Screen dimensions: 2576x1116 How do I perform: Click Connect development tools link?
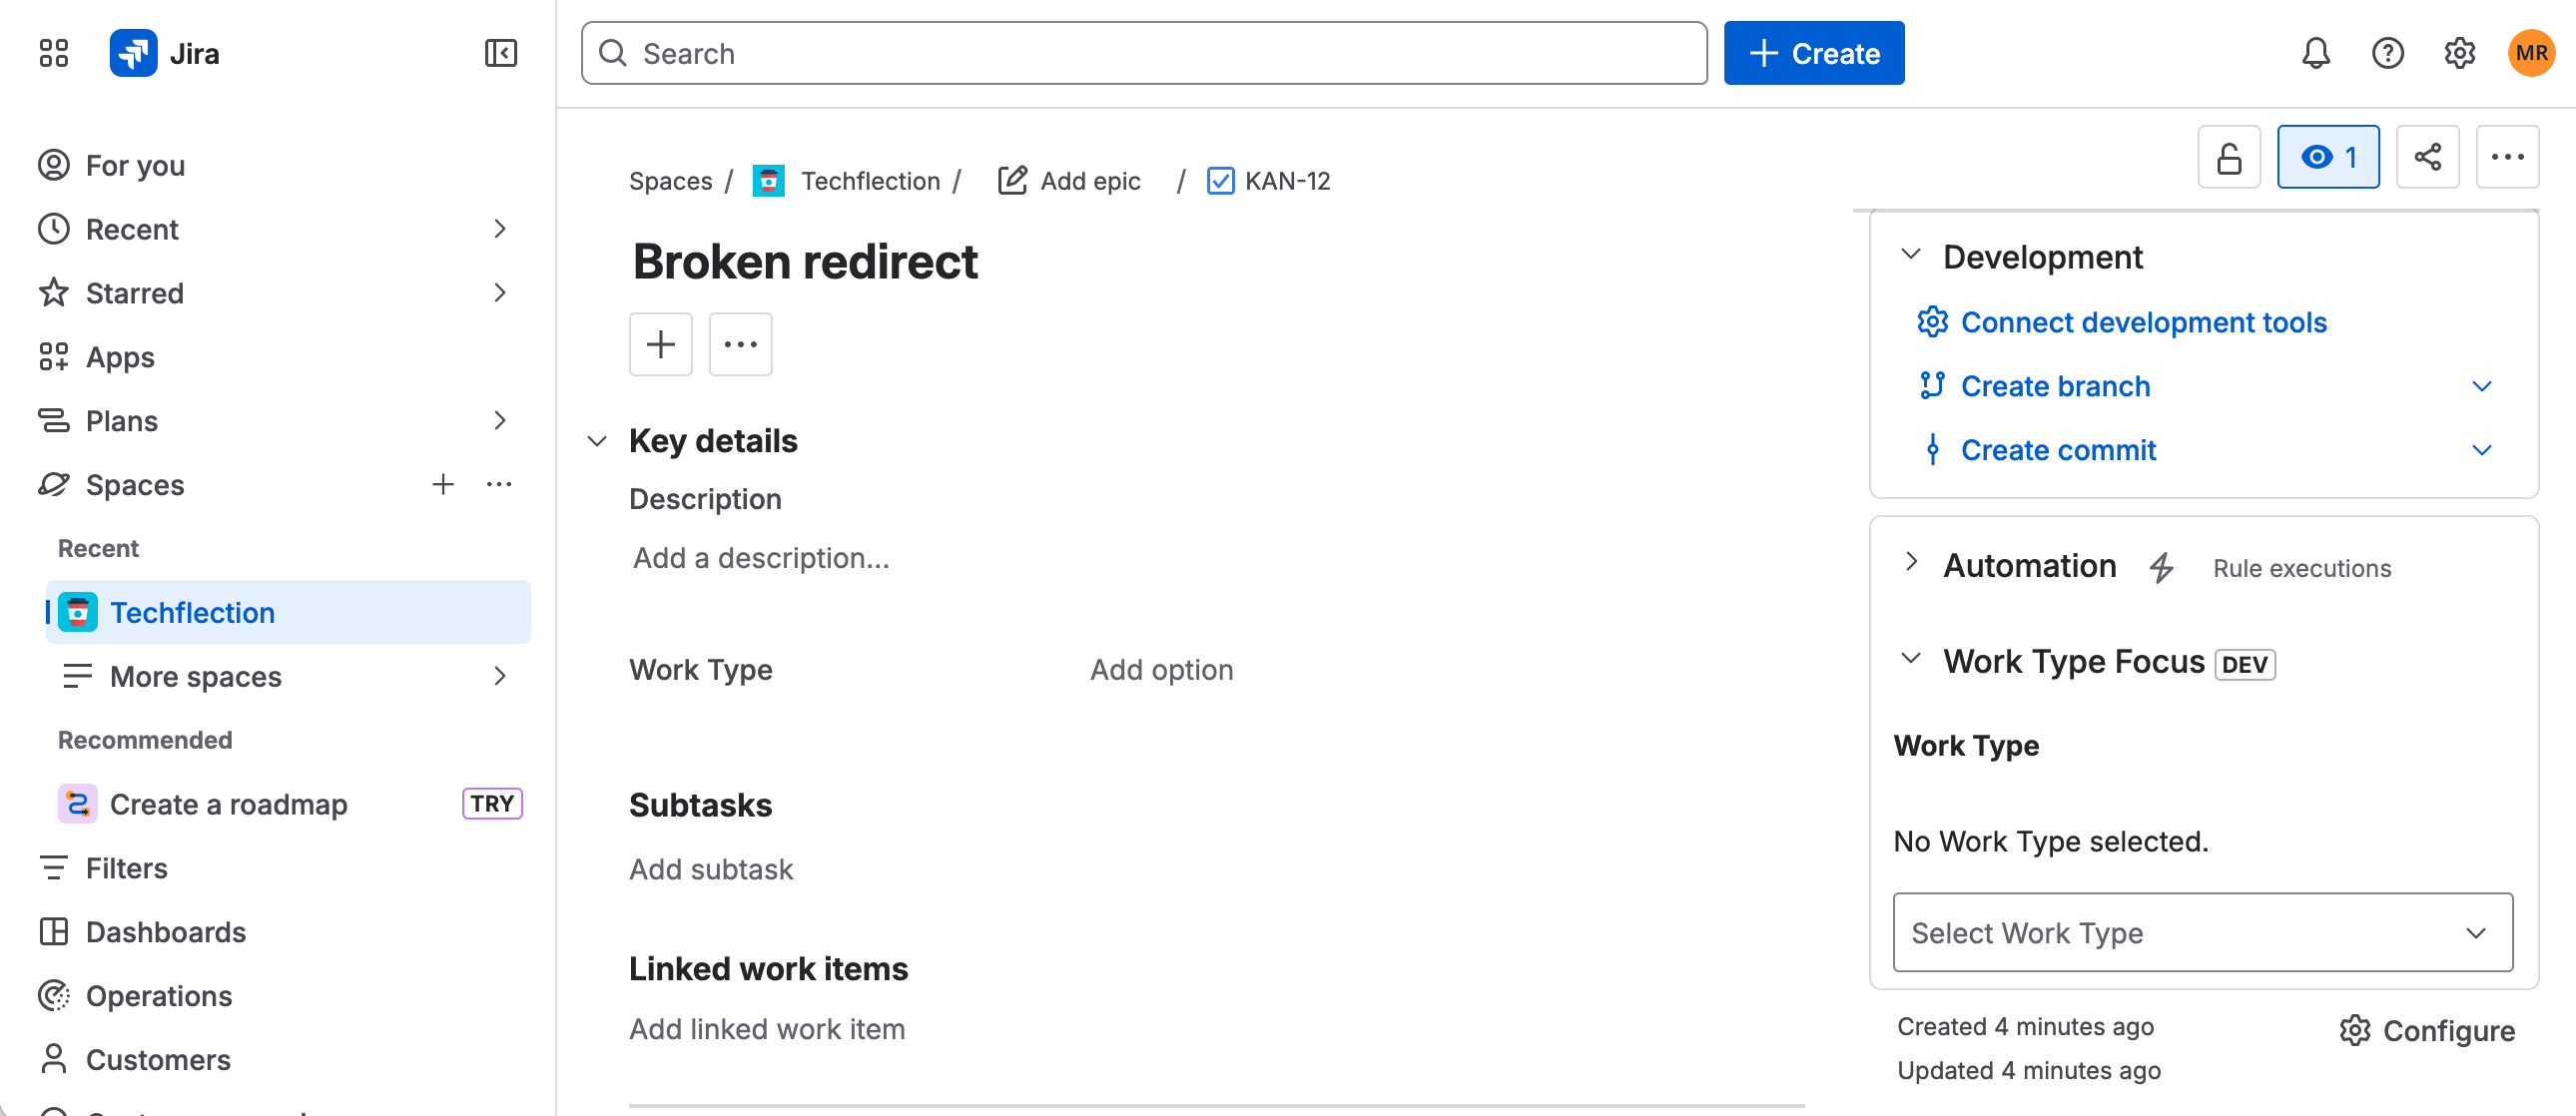pyautogui.click(x=2143, y=322)
